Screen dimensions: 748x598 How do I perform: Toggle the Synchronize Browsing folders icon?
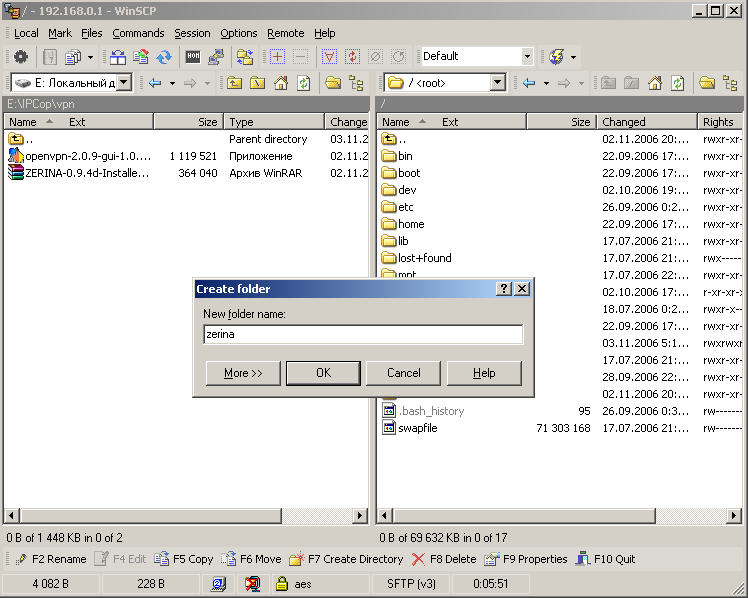[x=245, y=57]
